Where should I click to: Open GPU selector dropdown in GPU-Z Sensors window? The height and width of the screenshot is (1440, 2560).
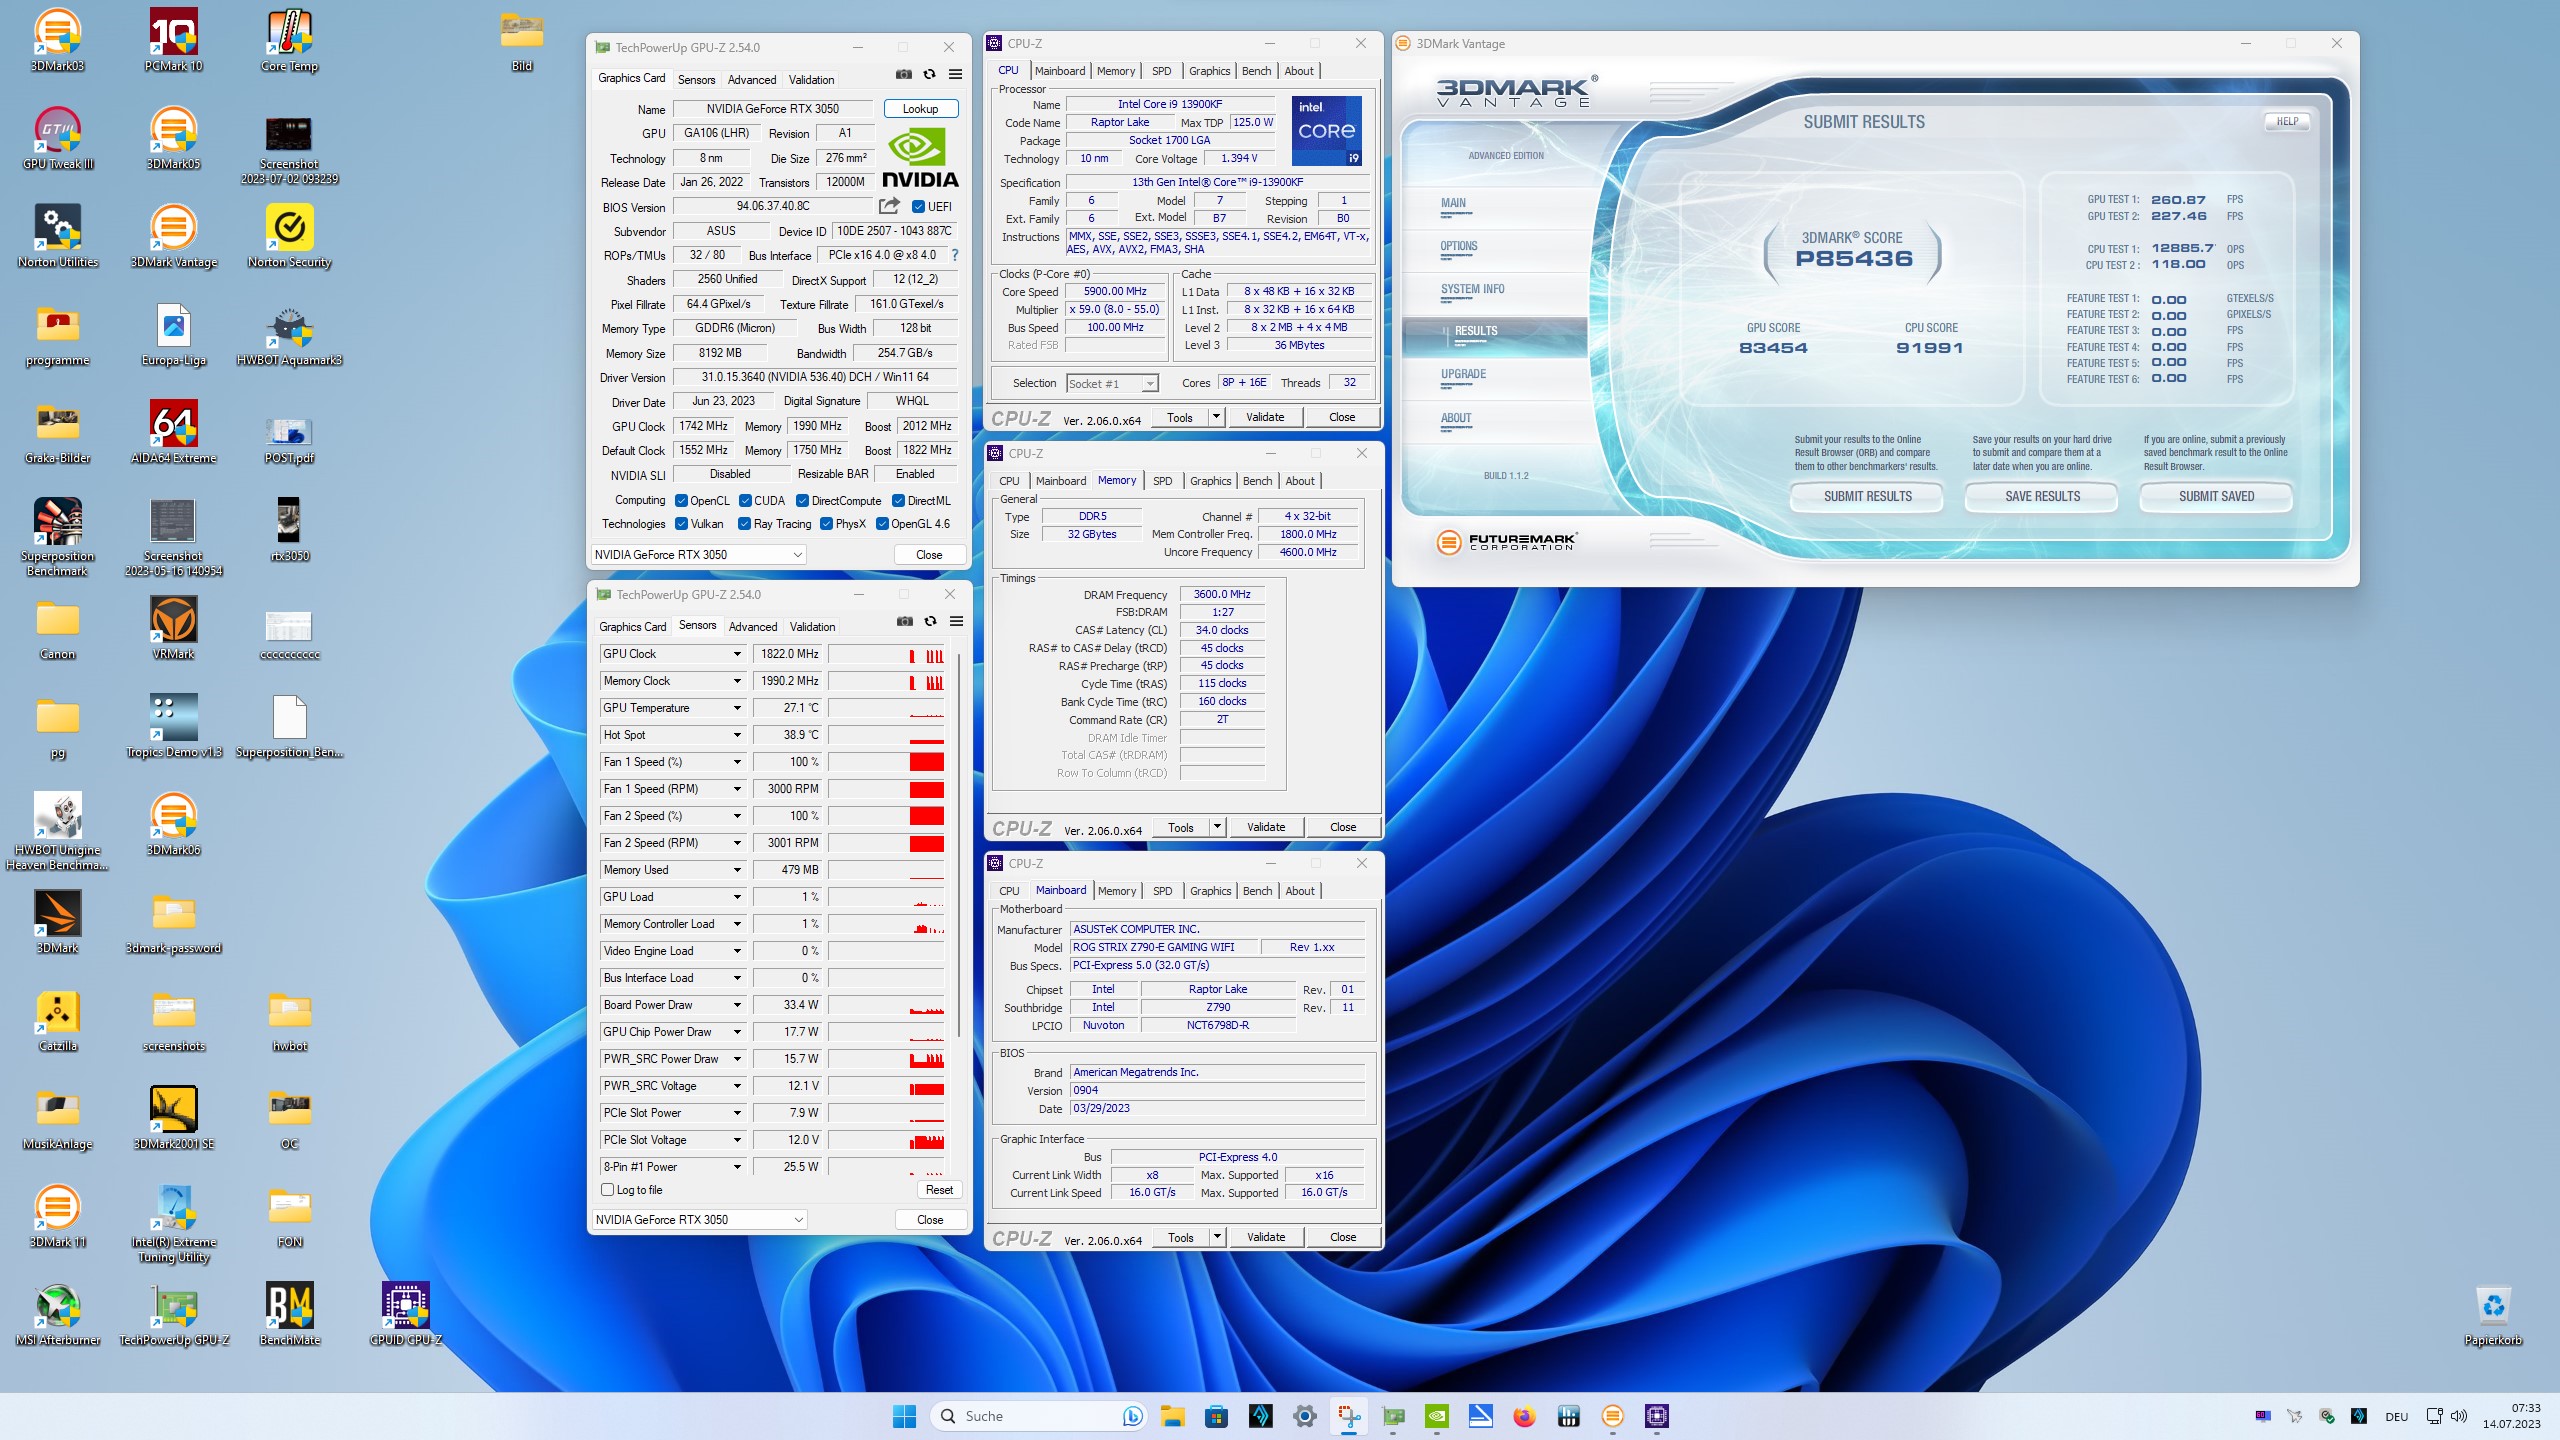pos(699,1220)
